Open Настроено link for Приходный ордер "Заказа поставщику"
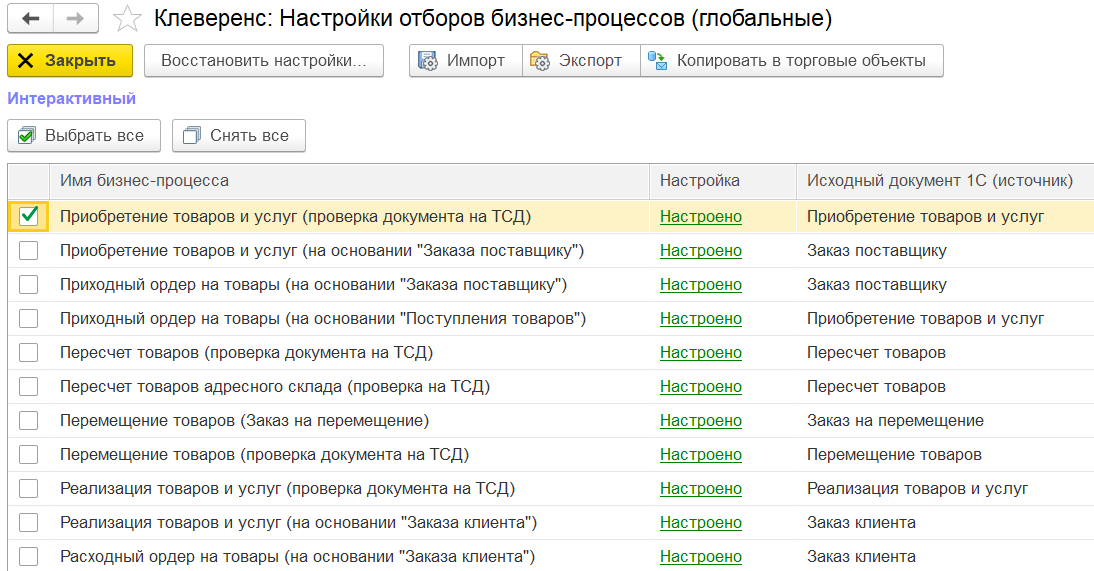Image resolution: width=1094 pixels, height=571 pixels. coord(700,285)
